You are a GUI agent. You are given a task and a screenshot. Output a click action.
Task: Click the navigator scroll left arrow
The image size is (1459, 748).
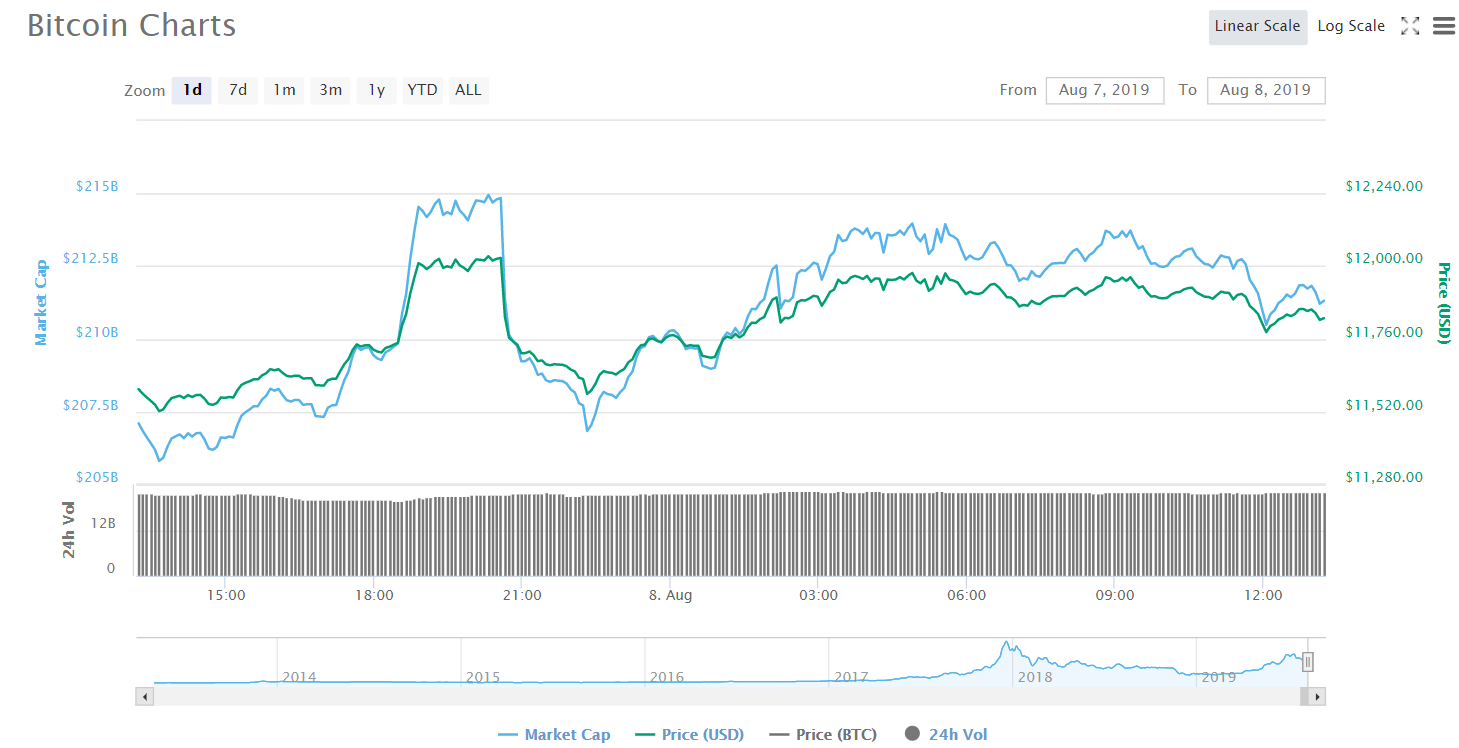tap(145, 697)
